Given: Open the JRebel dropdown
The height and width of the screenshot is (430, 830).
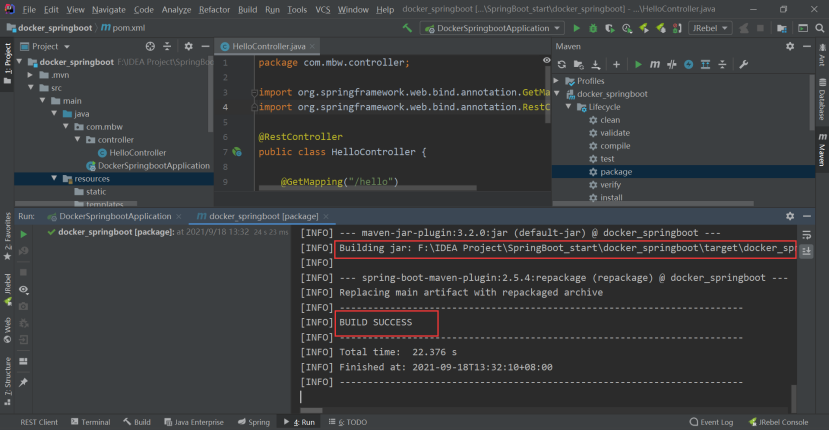Looking at the screenshot, I should point(710,28).
